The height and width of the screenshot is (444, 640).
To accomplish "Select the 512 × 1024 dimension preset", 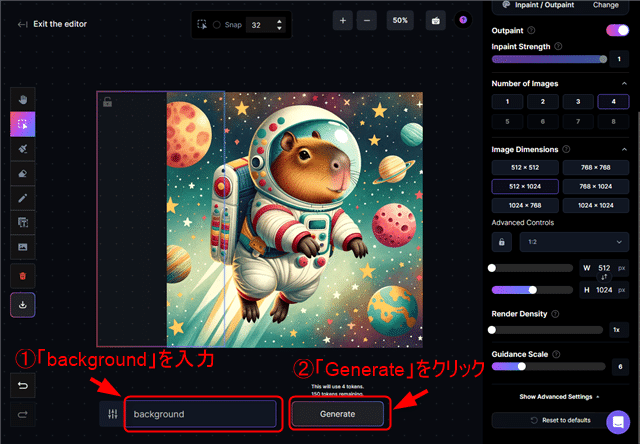I will tap(525, 186).
